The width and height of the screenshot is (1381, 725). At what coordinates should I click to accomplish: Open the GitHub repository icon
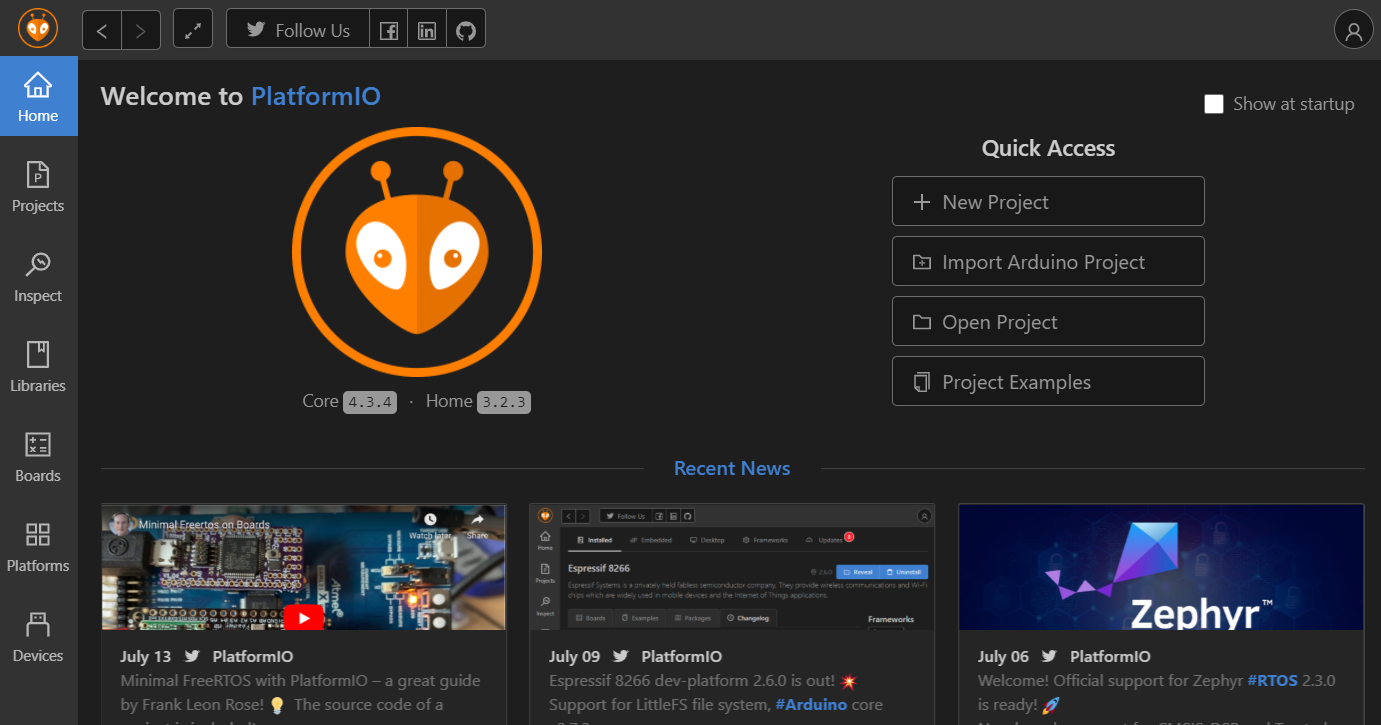tap(466, 30)
